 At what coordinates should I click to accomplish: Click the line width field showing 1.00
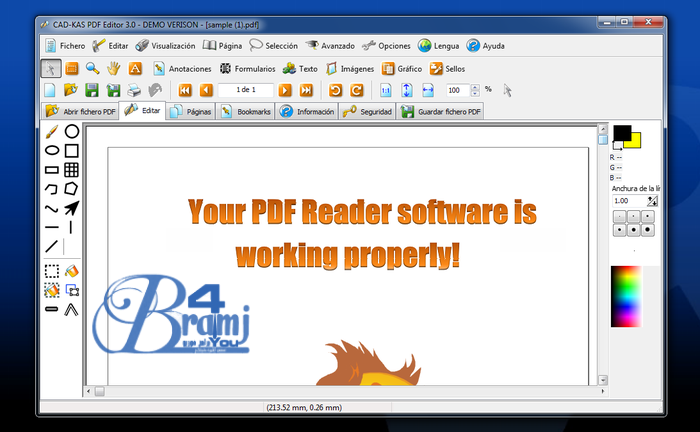[x=629, y=201]
